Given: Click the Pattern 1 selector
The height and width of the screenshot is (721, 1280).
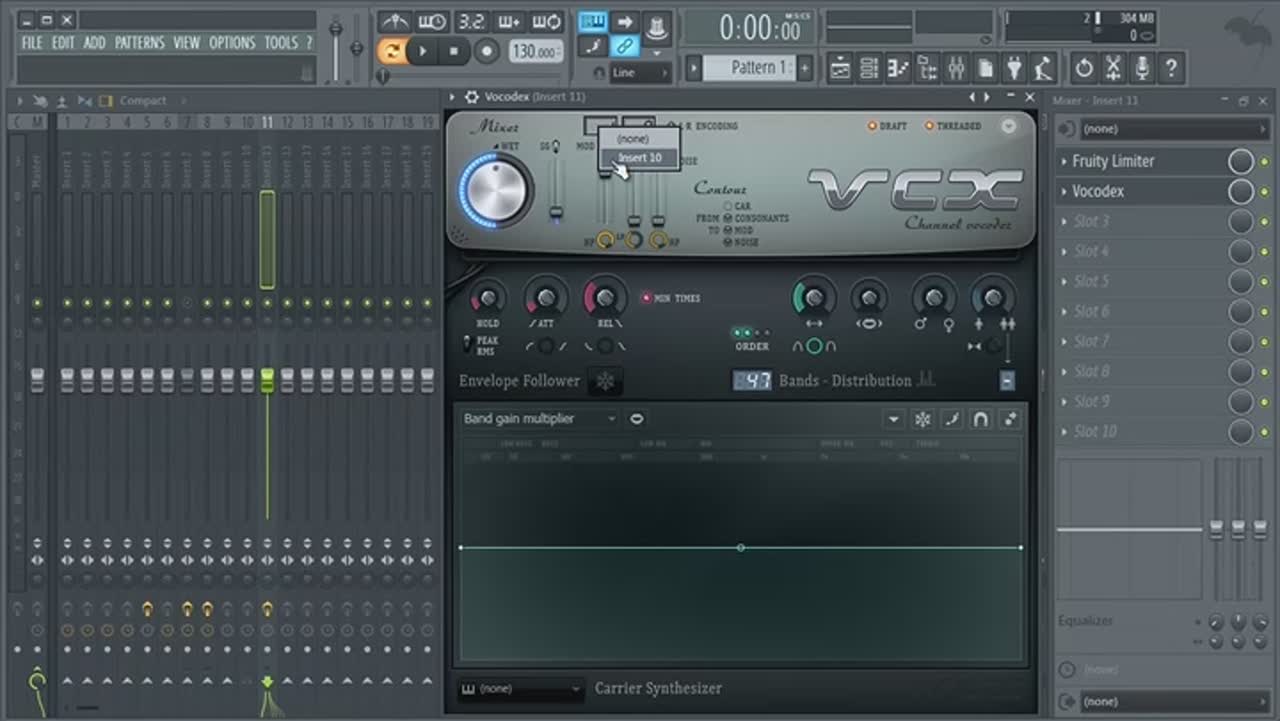Looking at the screenshot, I should [x=749, y=68].
